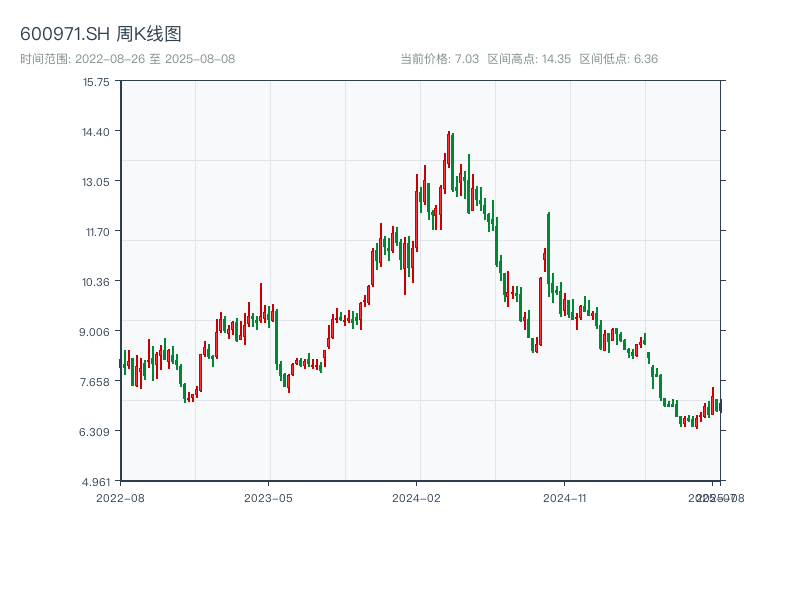The height and width of the screenshot is (600, 800).
Task: Click the 600971.SH 周K线图 chart title
Action: click(101, 35)
